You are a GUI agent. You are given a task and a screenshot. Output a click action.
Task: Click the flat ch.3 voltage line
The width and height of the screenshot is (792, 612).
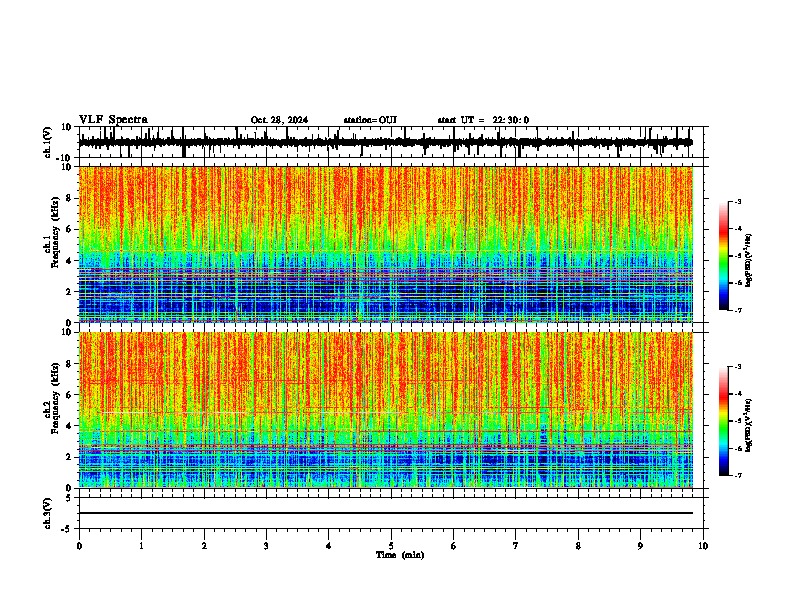click(386, 513)
